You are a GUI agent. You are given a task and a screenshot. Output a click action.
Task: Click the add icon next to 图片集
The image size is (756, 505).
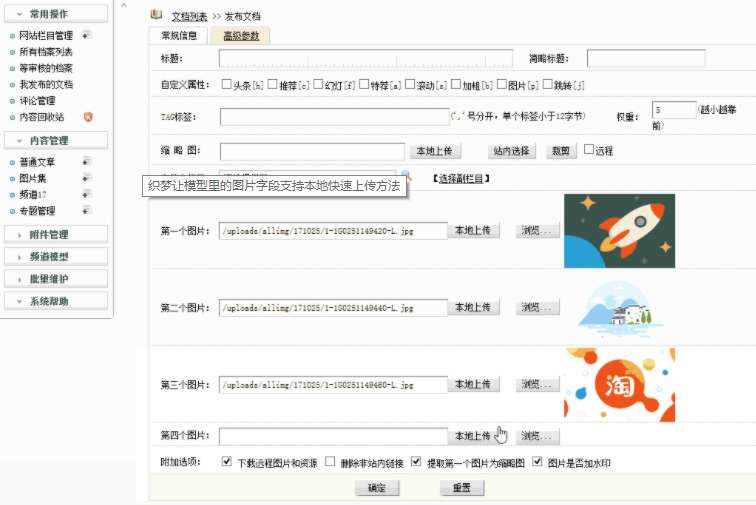(x=86, y=178)
